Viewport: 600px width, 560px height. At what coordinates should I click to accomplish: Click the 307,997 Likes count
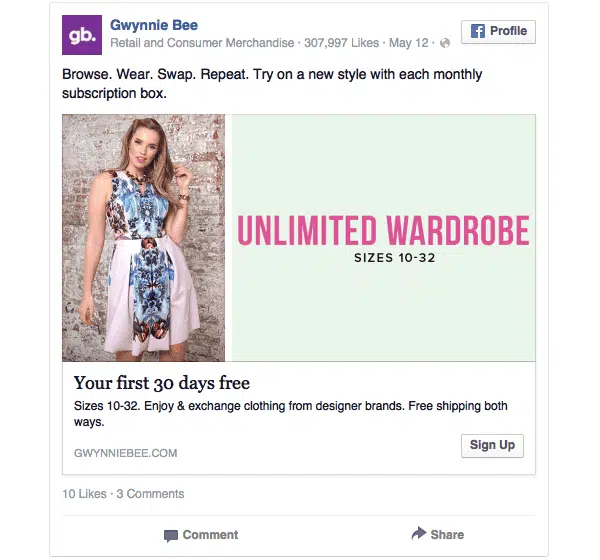(340, 43)
